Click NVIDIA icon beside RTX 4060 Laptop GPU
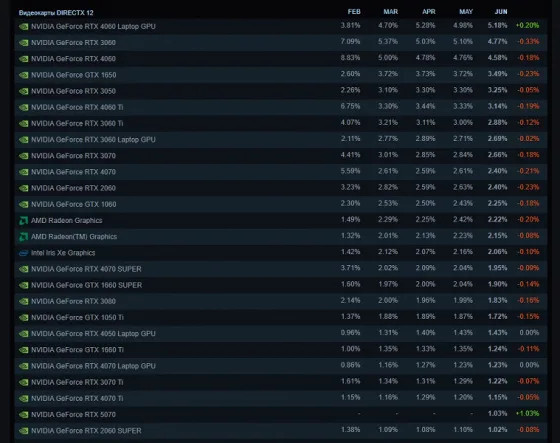This screenshot has width=560, height=443. [24, 27]
